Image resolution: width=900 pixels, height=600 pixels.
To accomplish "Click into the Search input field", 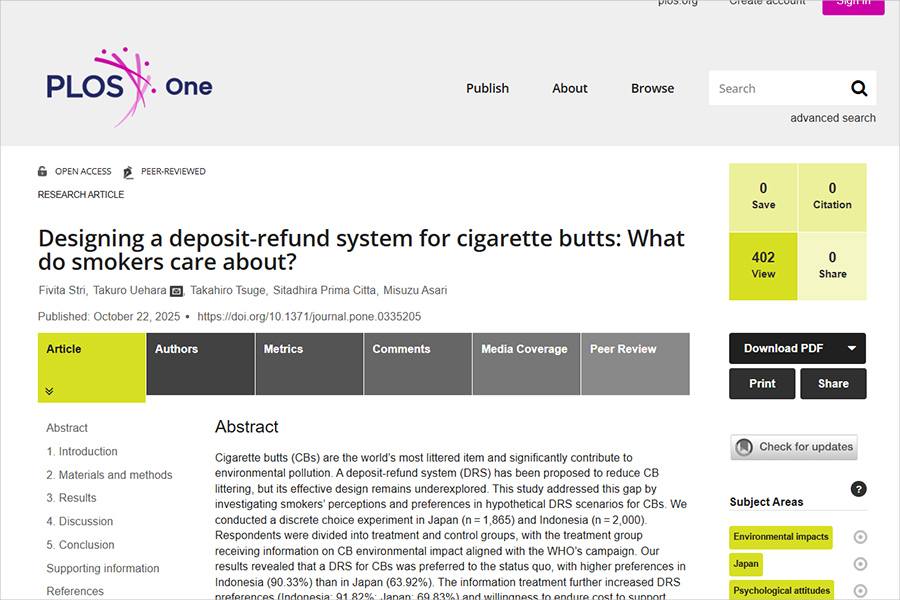I will tap(775, 88).
